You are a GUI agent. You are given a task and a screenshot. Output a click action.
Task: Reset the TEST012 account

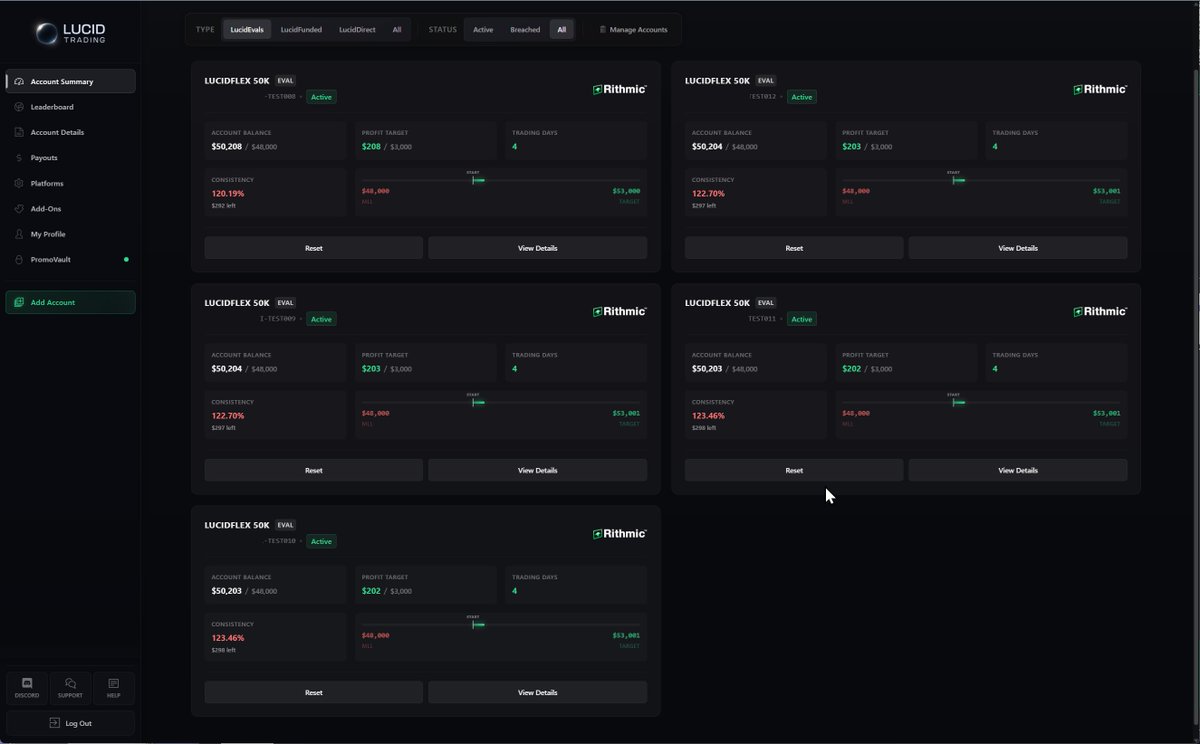pos(794,248)
